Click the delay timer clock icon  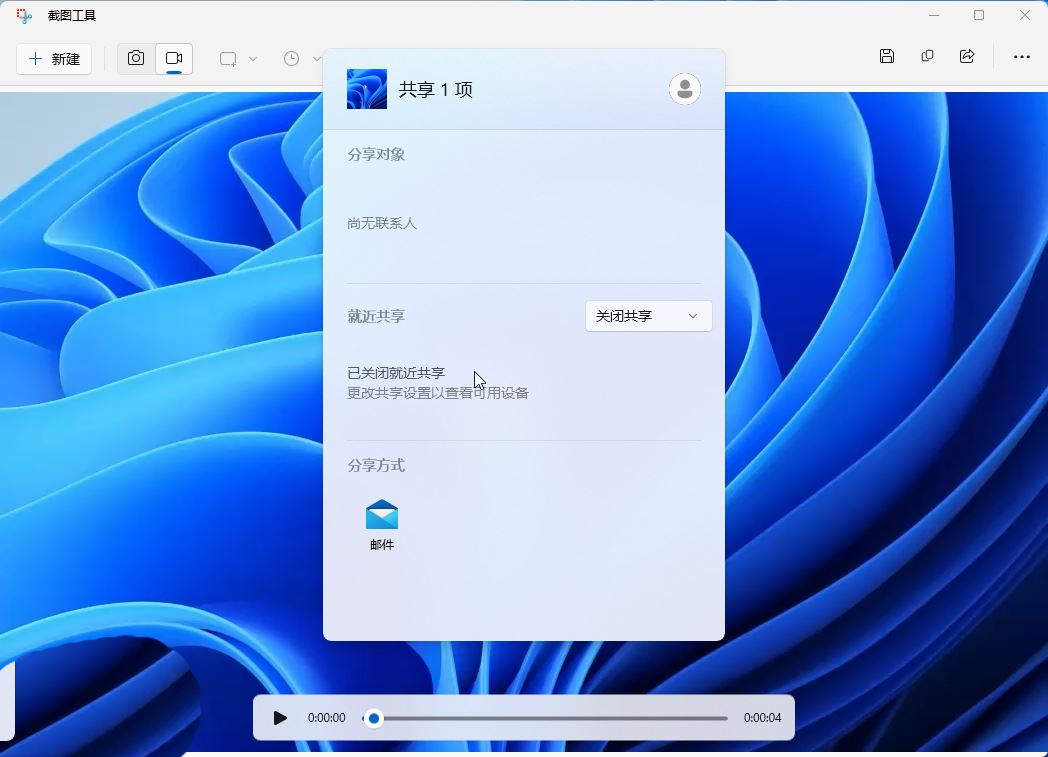click(291, 59)
